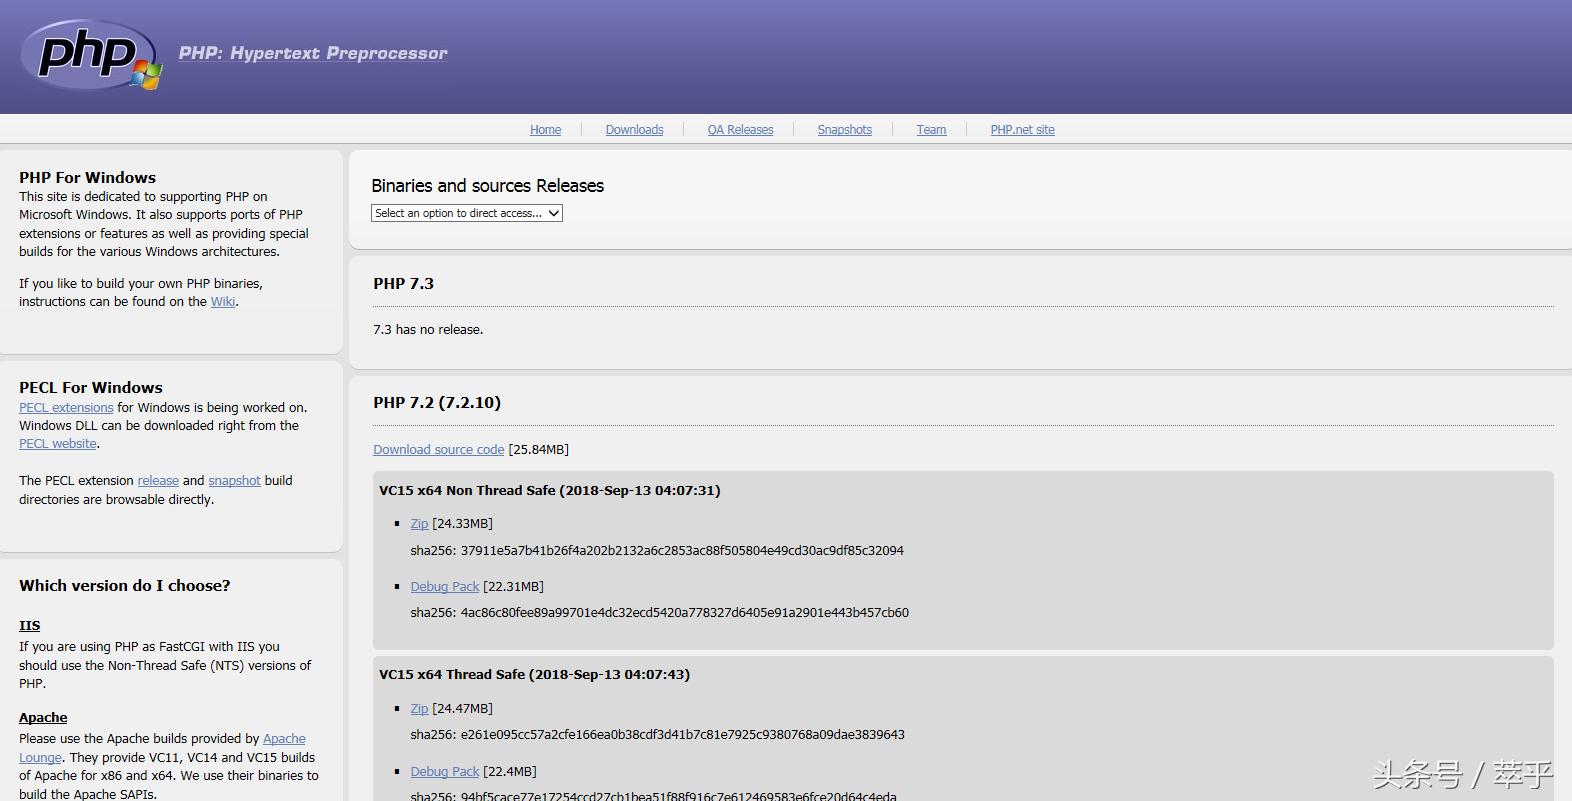Download the Thread Safe Debug Pack [22.4MB]
This screenshot has height=801, width=1572.
coord(445,772)
